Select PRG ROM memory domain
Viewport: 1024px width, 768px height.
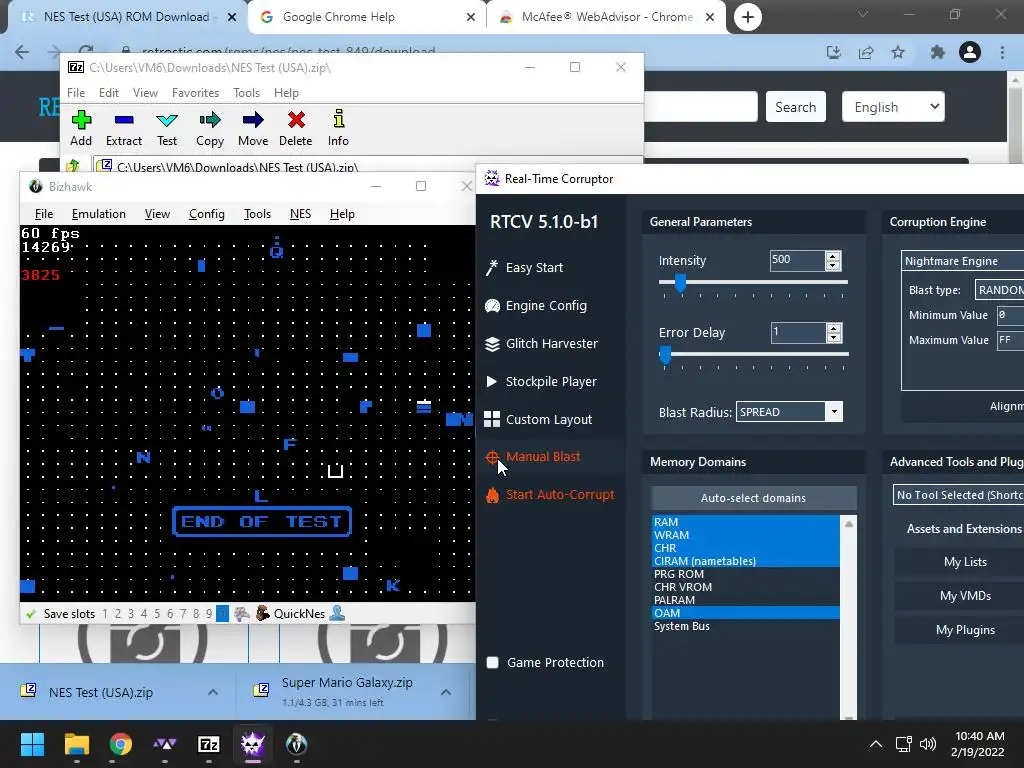coord(745,574)
